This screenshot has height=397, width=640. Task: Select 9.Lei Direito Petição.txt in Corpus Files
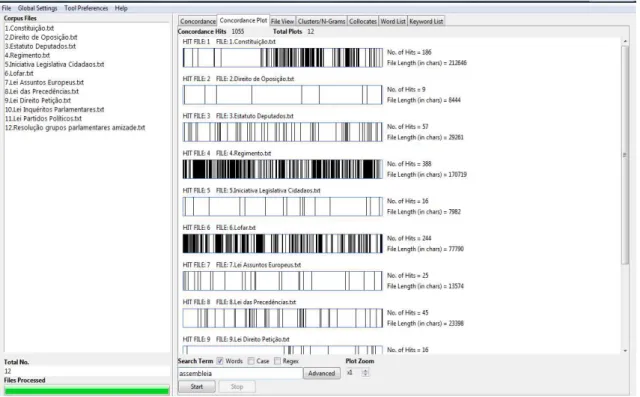(x=38, y=100)
